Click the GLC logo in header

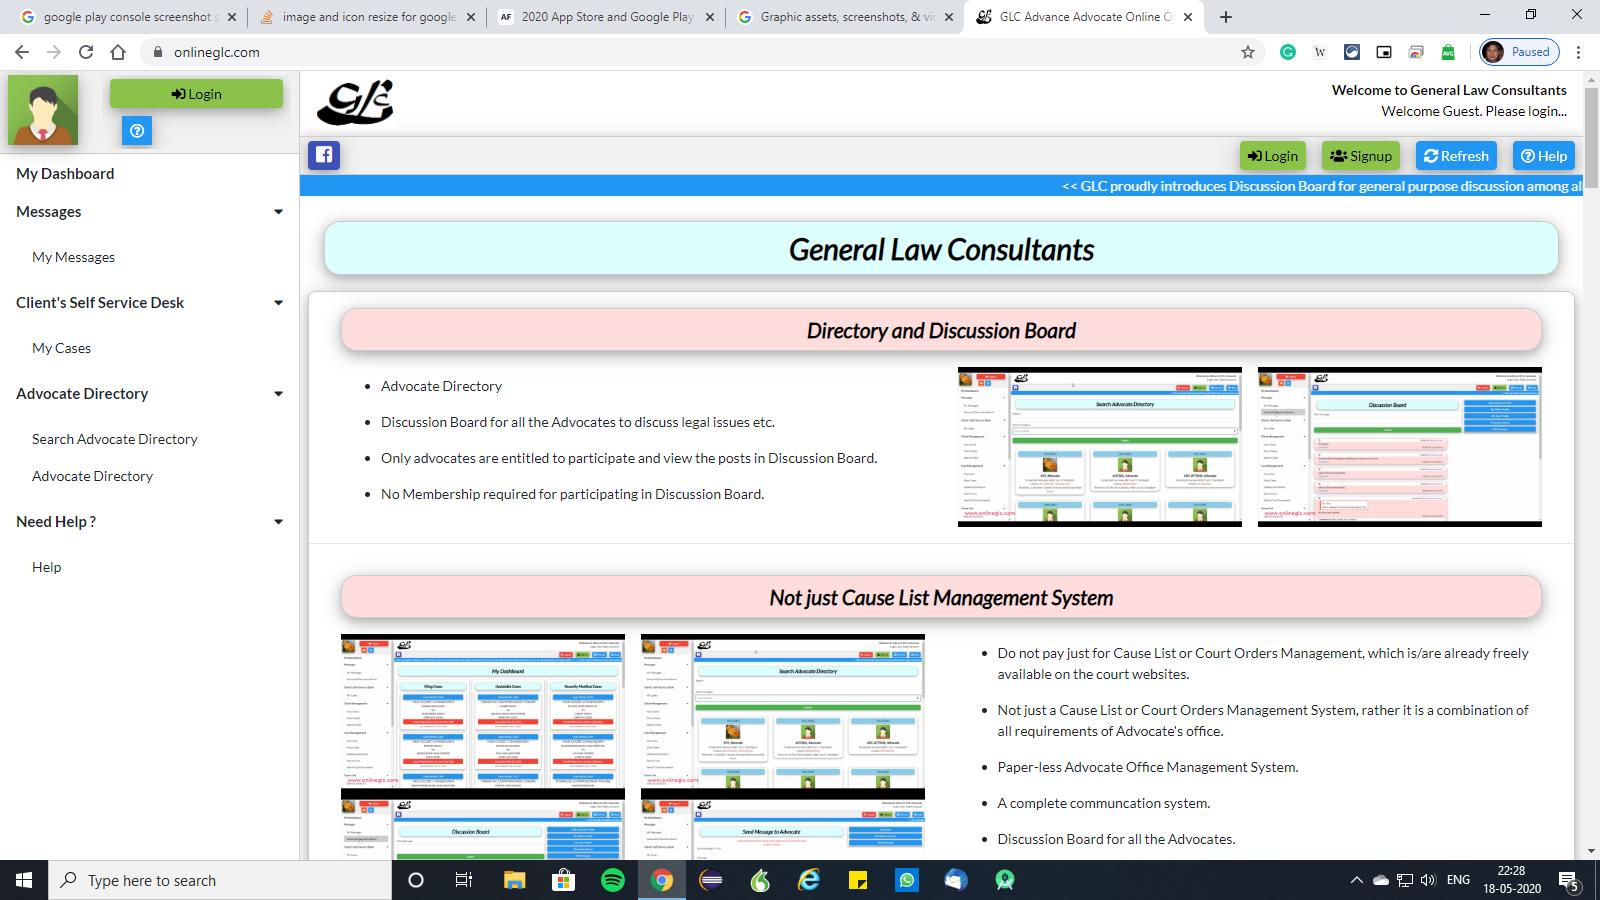click(x=355, y=102)
